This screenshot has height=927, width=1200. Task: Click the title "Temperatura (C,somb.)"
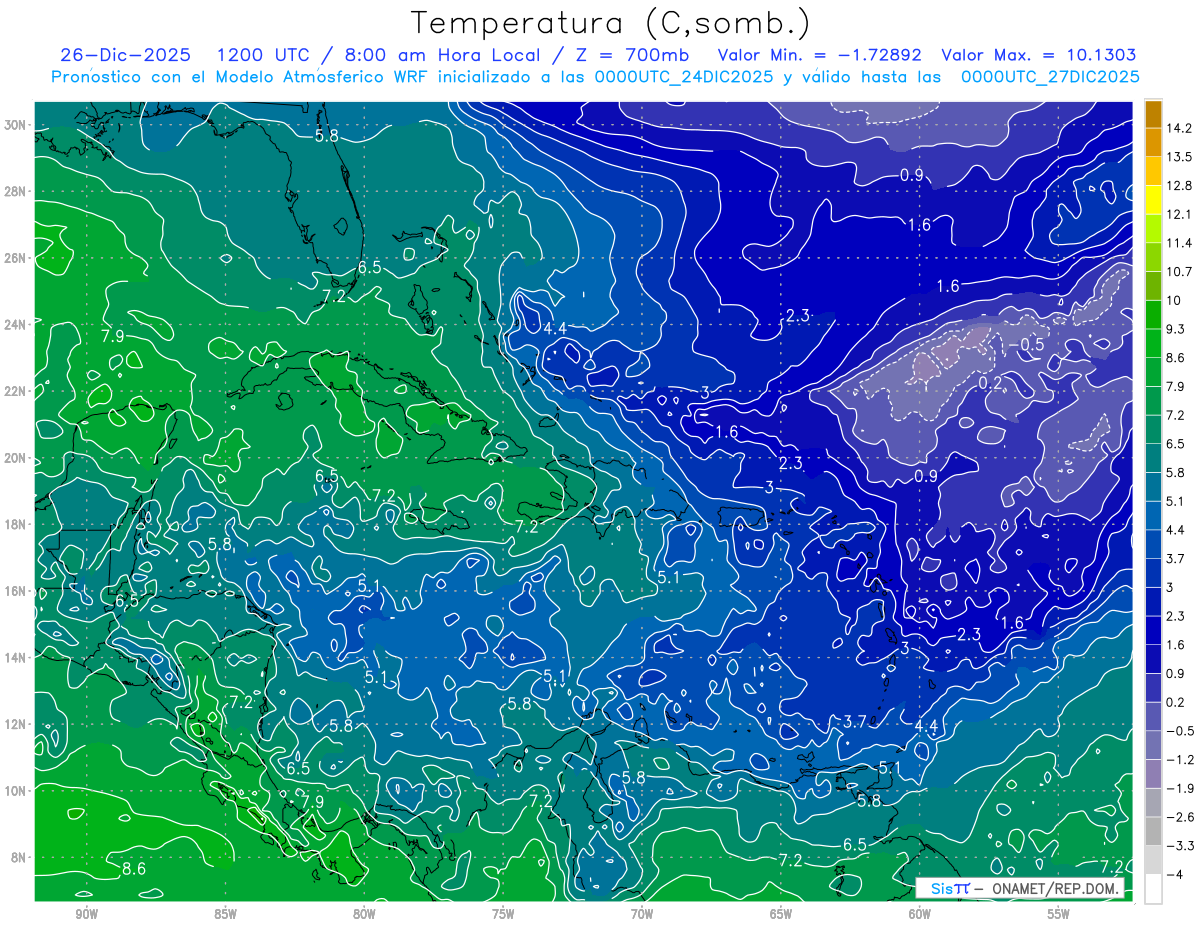pos(611,23)
